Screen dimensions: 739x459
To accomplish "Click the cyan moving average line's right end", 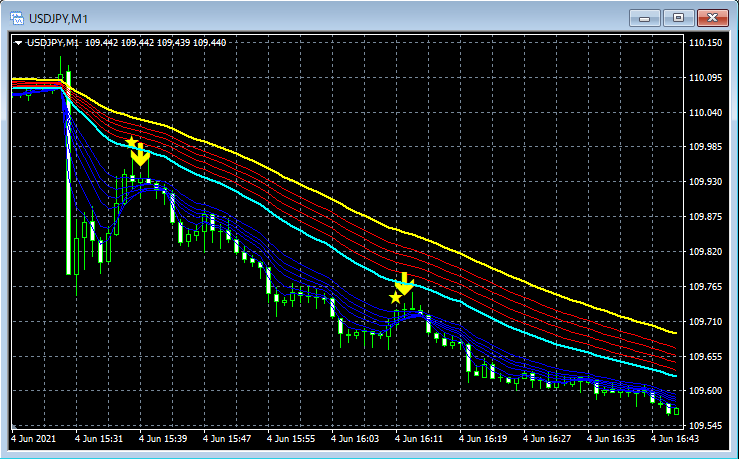I will pos(674,376).
